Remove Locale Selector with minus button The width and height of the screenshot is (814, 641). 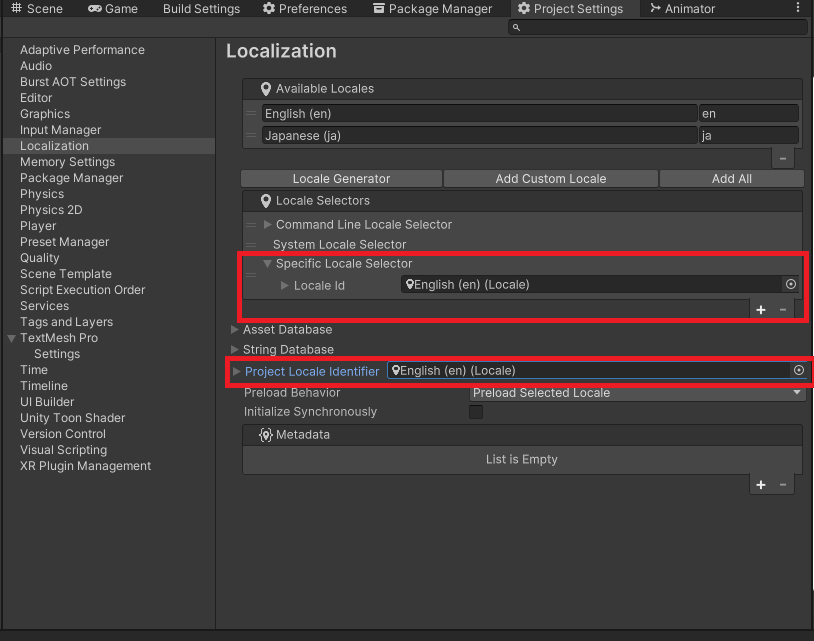(783, 310)
